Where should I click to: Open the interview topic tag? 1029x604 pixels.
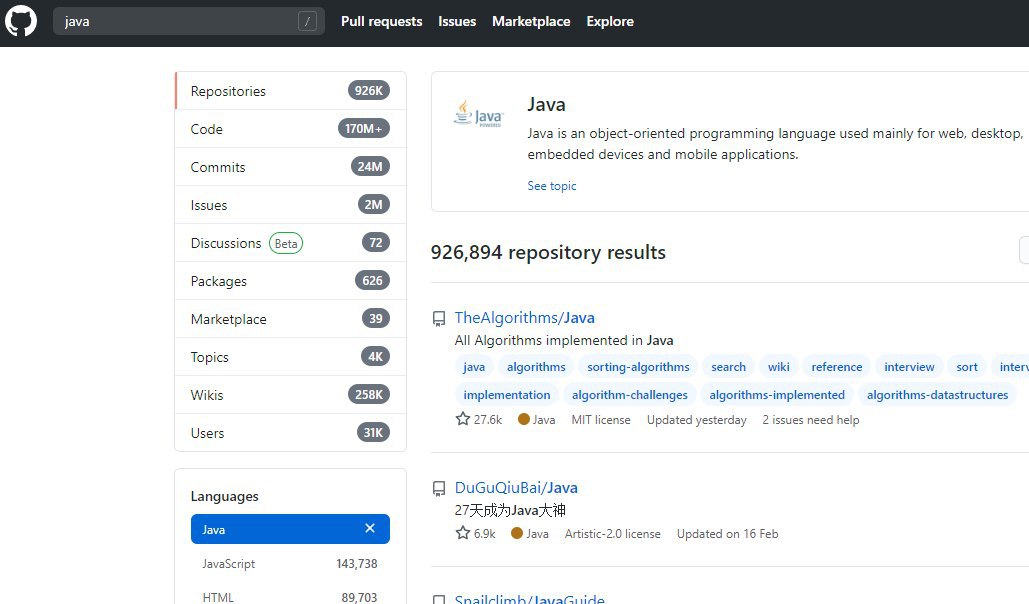coord(909,367)
